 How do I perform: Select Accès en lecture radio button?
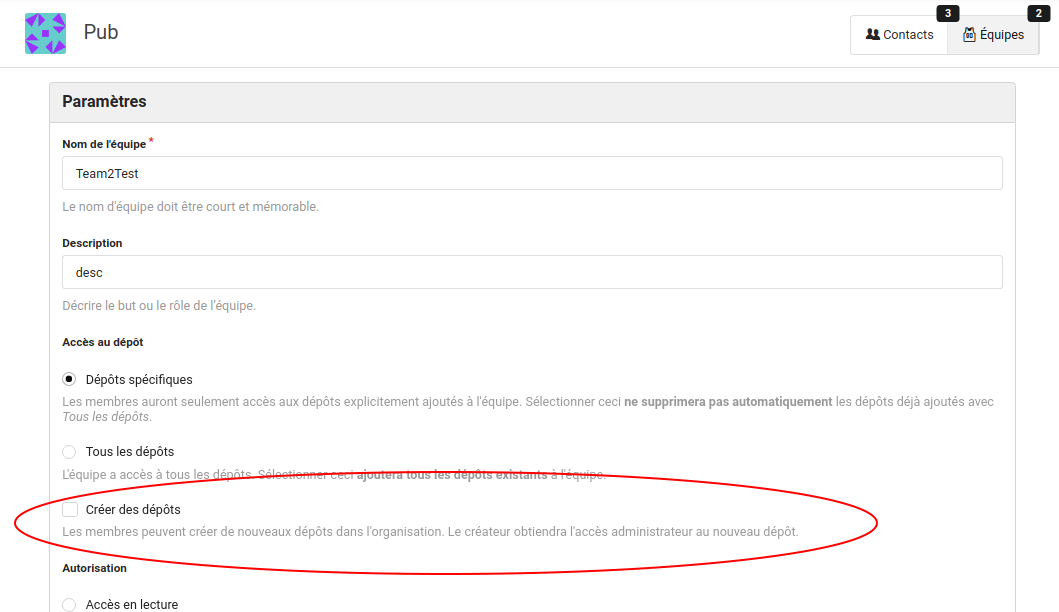pyautogui.click(x=69, y=605)
